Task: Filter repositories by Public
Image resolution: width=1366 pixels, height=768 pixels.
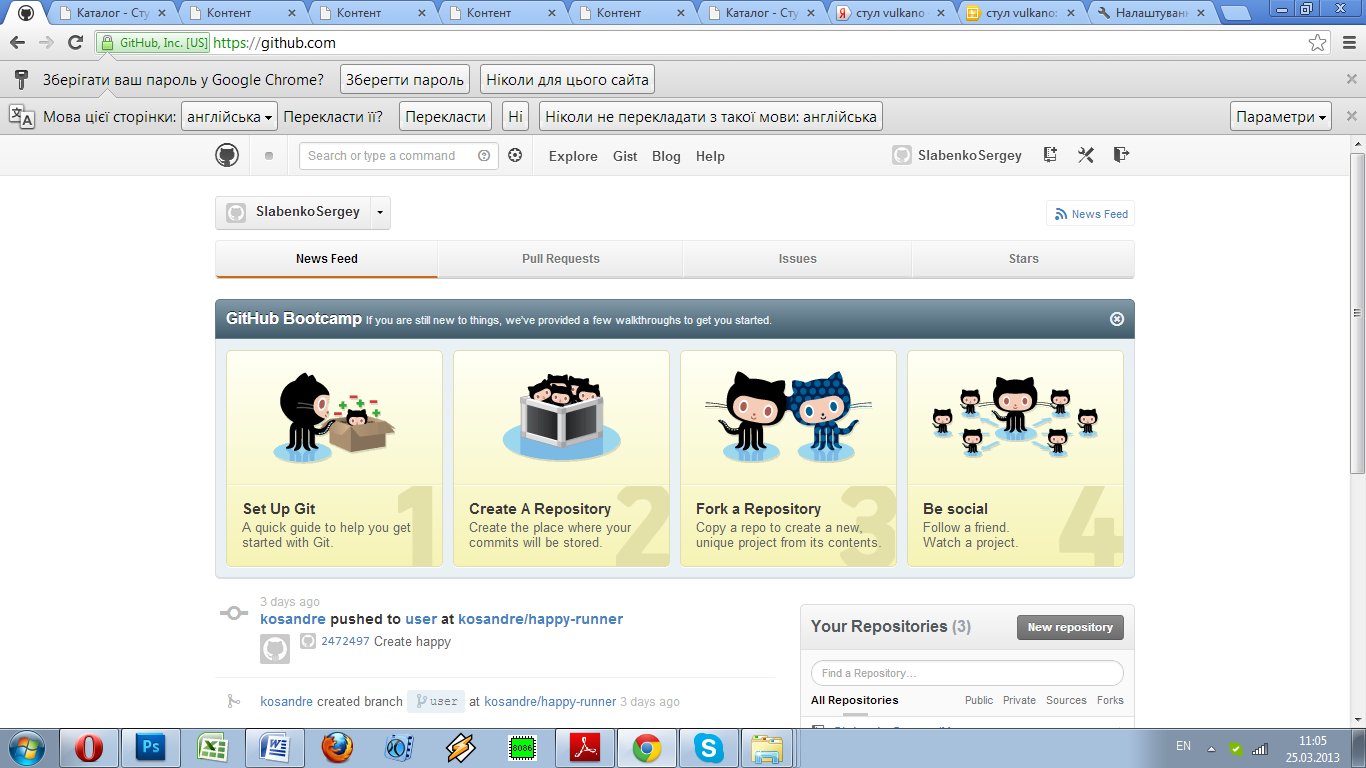Action: point(979,700)
